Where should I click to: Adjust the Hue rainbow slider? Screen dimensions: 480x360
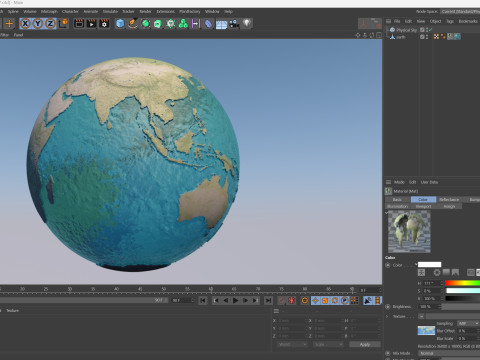pyautogui.click(x=462, y=283)
